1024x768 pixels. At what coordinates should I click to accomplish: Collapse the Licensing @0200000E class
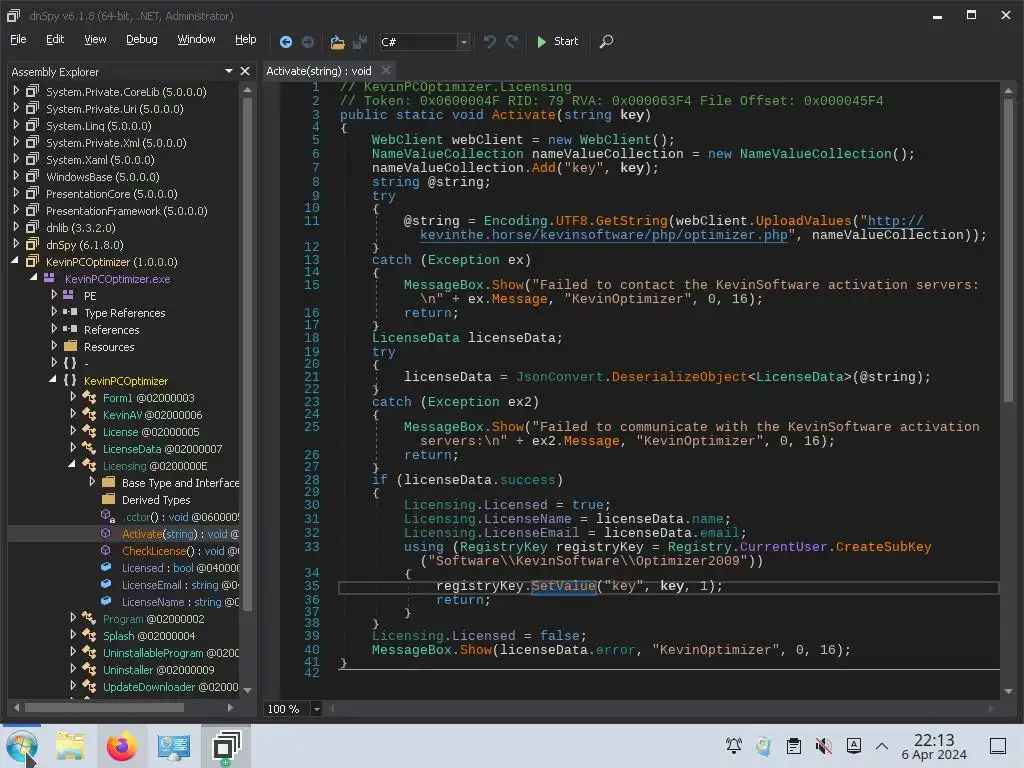pos(72,464)
